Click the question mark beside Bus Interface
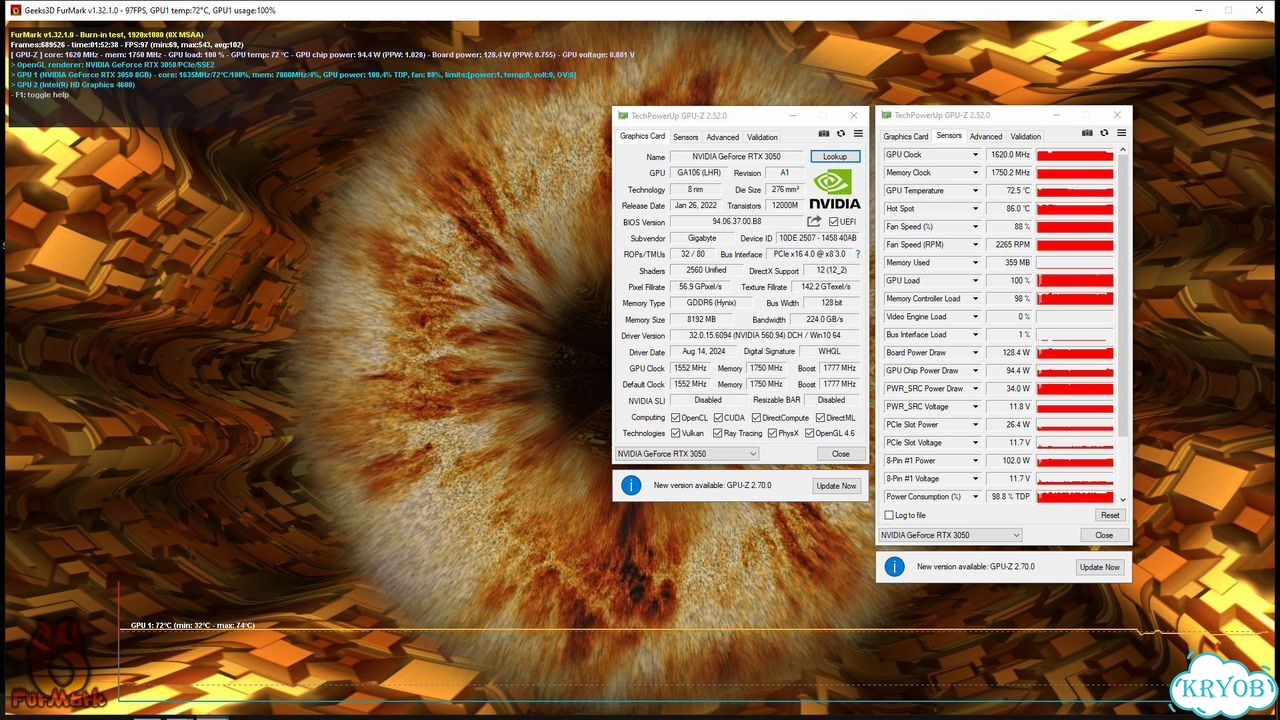This screenshot has width=1280, height=720. pyautogui.click(x=857, y=254)
